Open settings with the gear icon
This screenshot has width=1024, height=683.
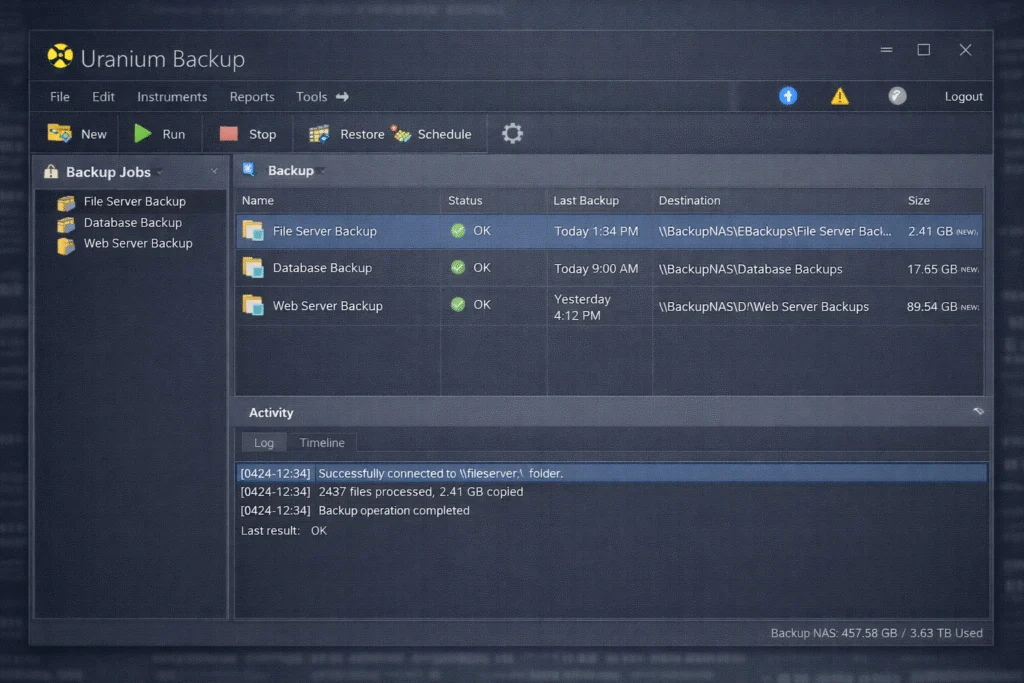(x=512, y=132)
